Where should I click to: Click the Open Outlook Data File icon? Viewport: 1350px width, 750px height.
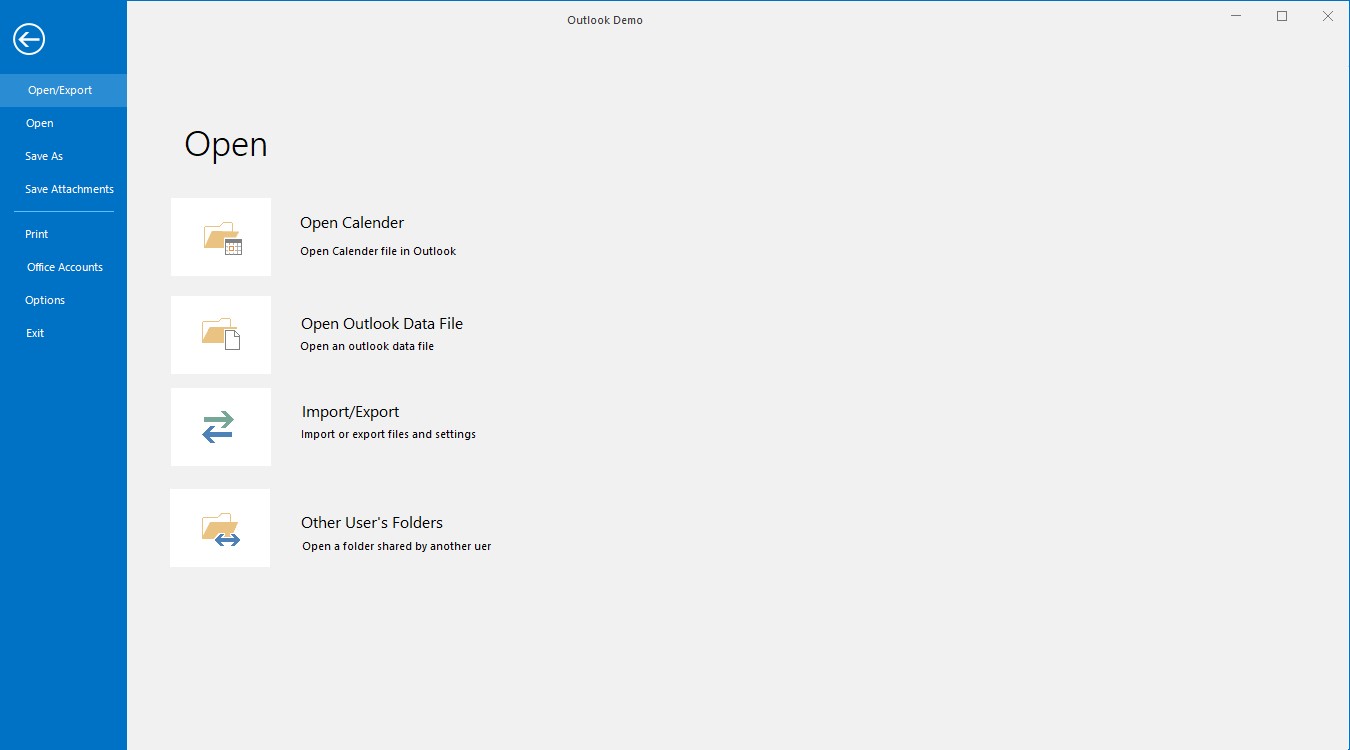tap(221, 335)
